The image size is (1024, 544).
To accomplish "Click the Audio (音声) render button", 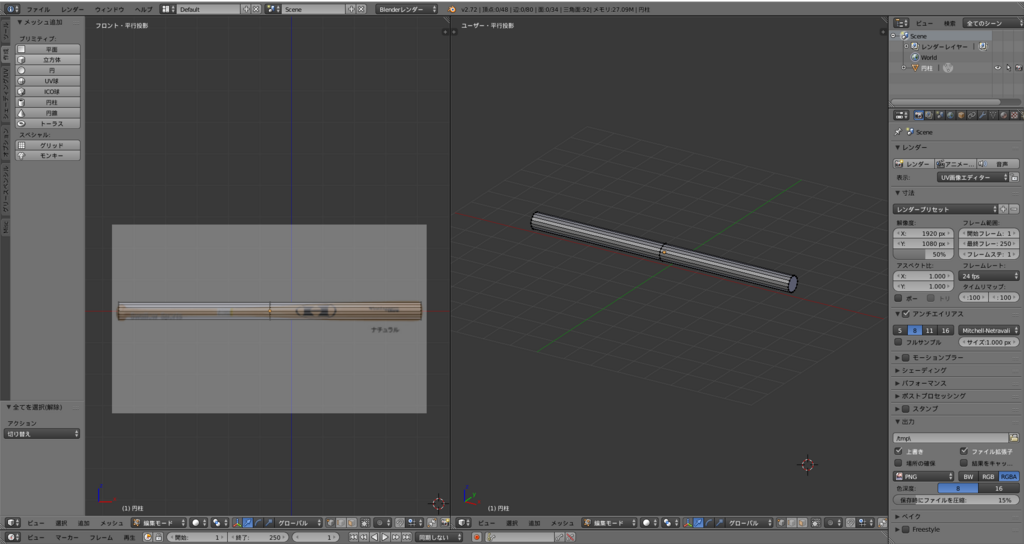I will click(997, 164).
